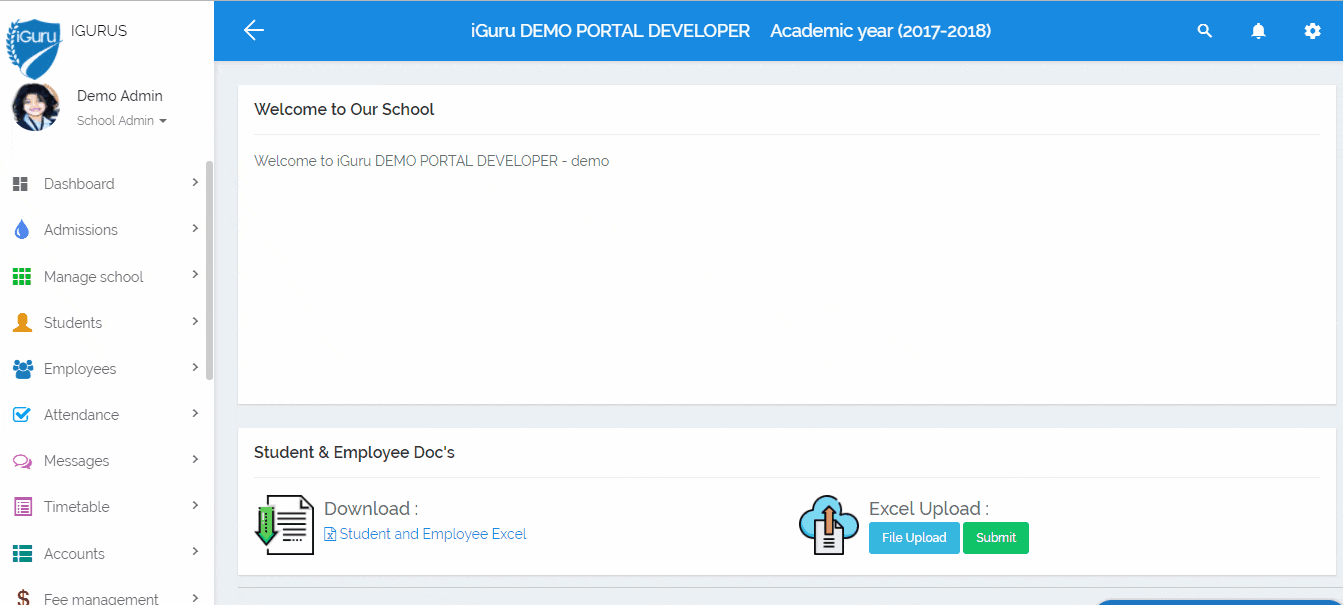This screenshot has width=1343, height=605.
Task: Expand the Manage school chevron
Action: tap(195, 275)
